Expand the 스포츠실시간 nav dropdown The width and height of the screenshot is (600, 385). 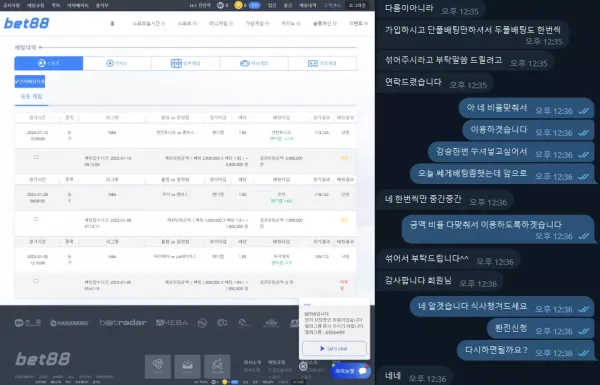[x=149, y=23]
